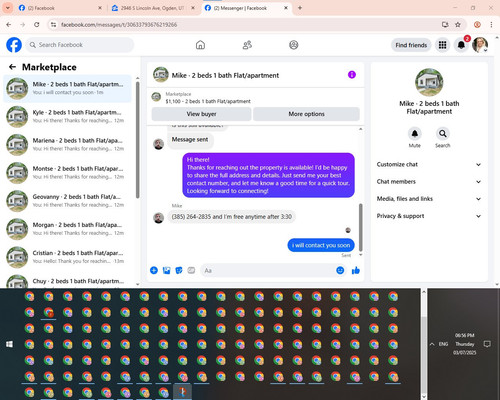The width and height of the screenshot is (500, 400).
Task: Open conversation information purple icon
Action: 352,75
